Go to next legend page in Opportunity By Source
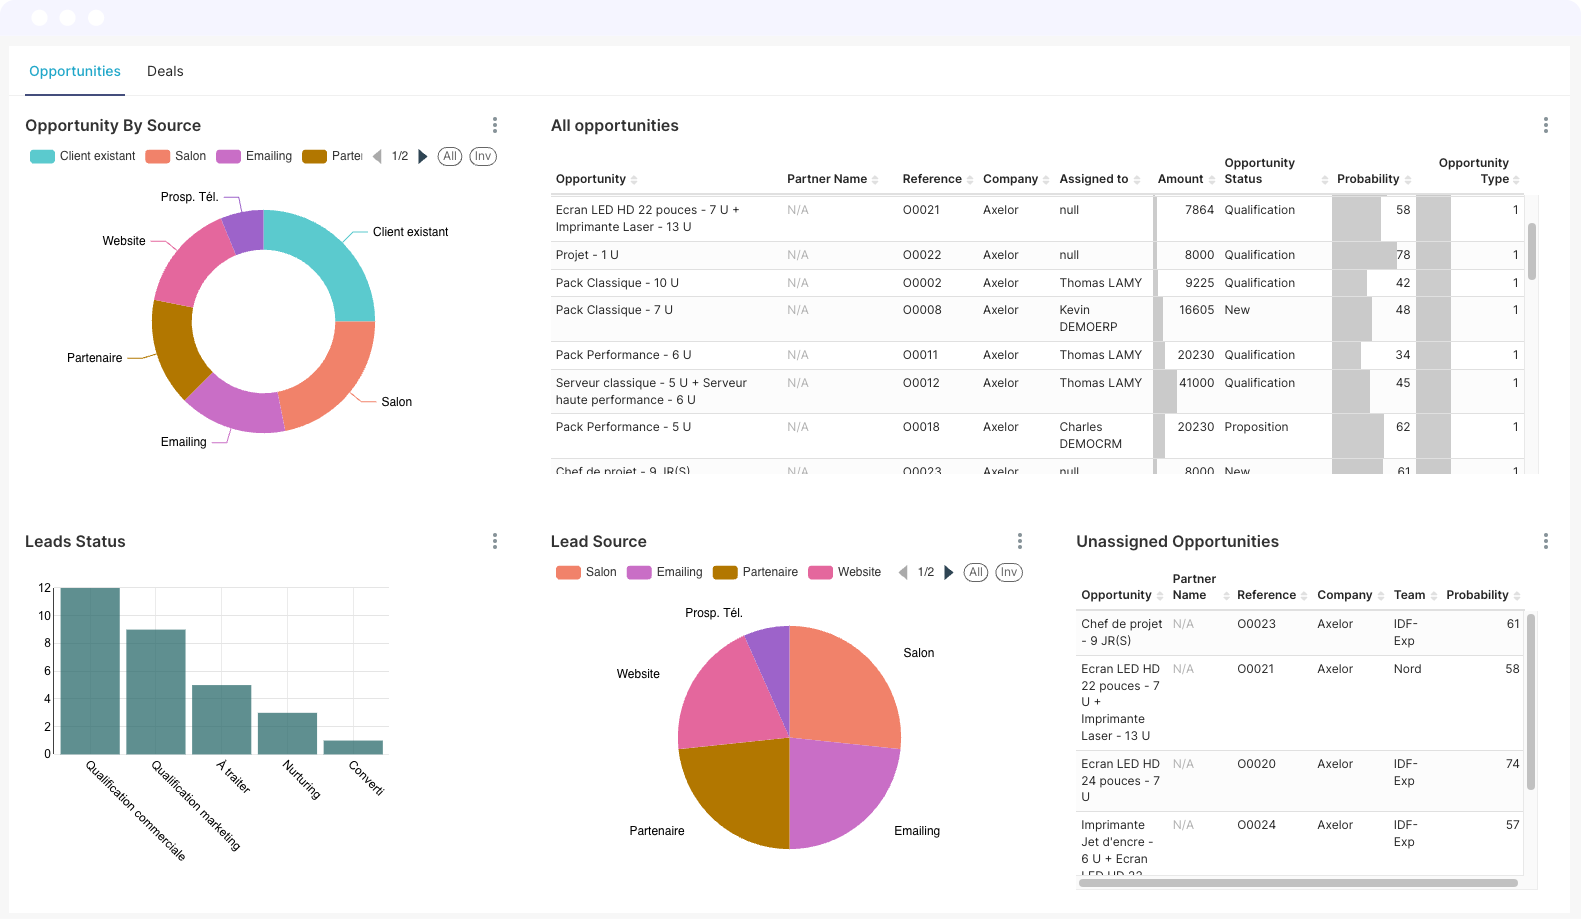This screenshot has height=919, width=1581. [423, 156]
